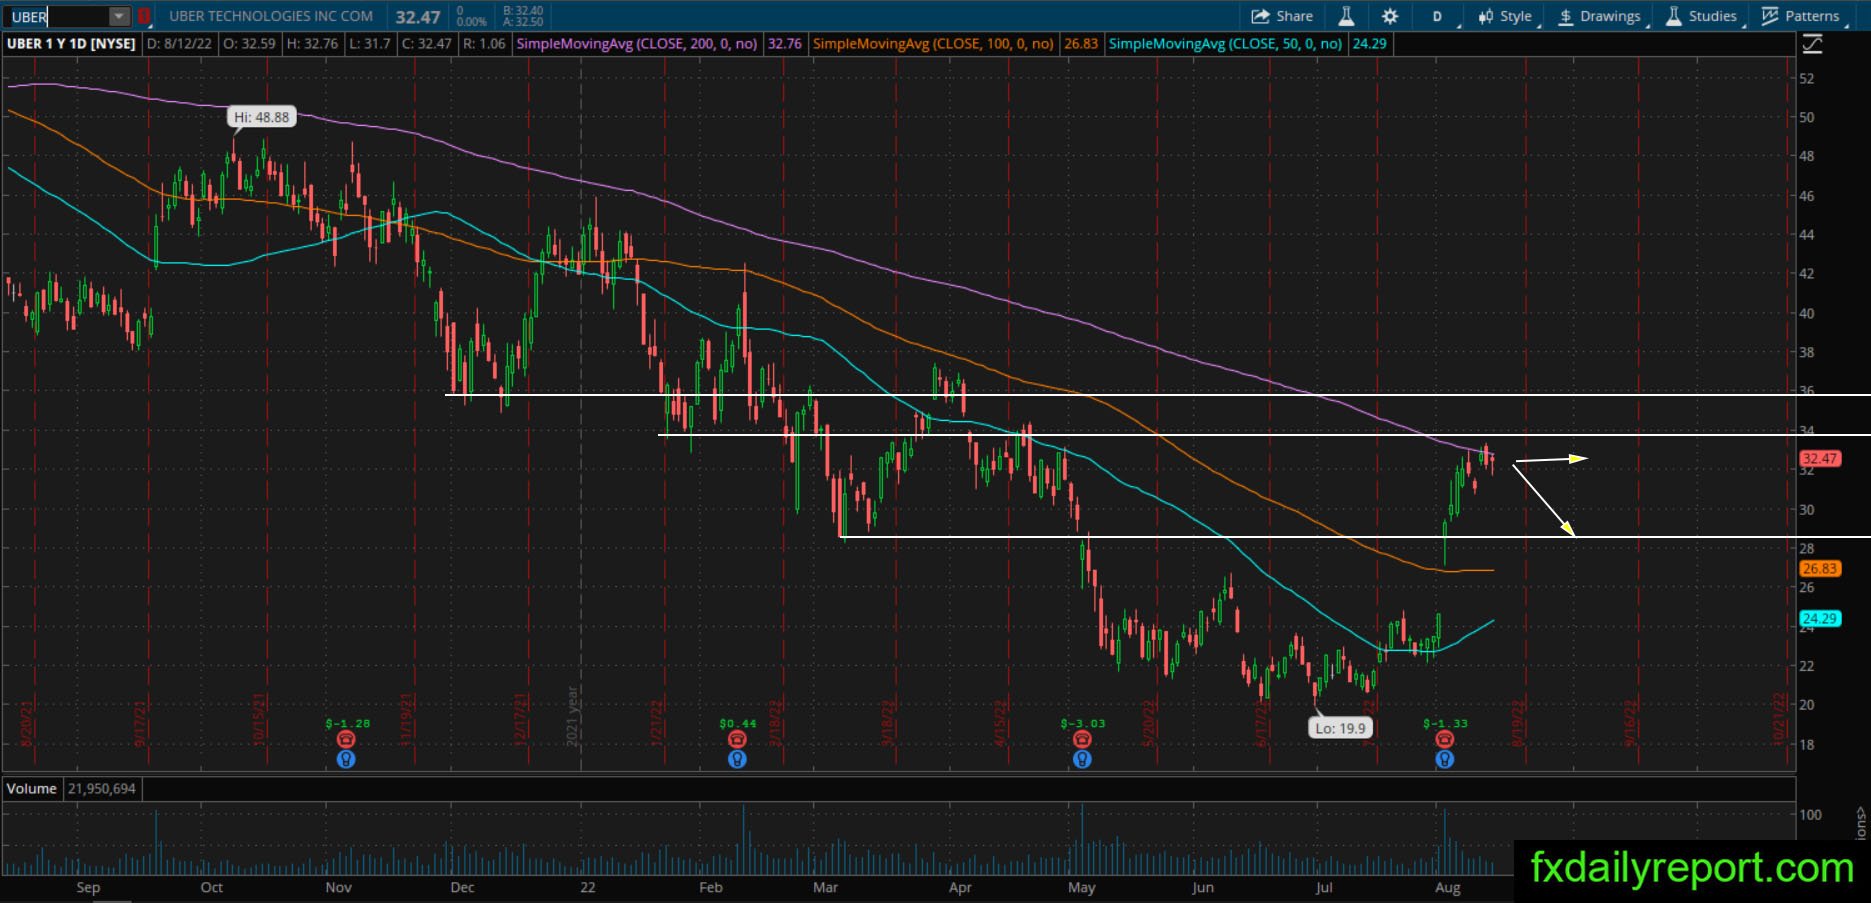Image resolution: width=1871 pixels, height=903 pixels.
Task: Click the 0.00% change value in header
Action: tap(472, 22)
